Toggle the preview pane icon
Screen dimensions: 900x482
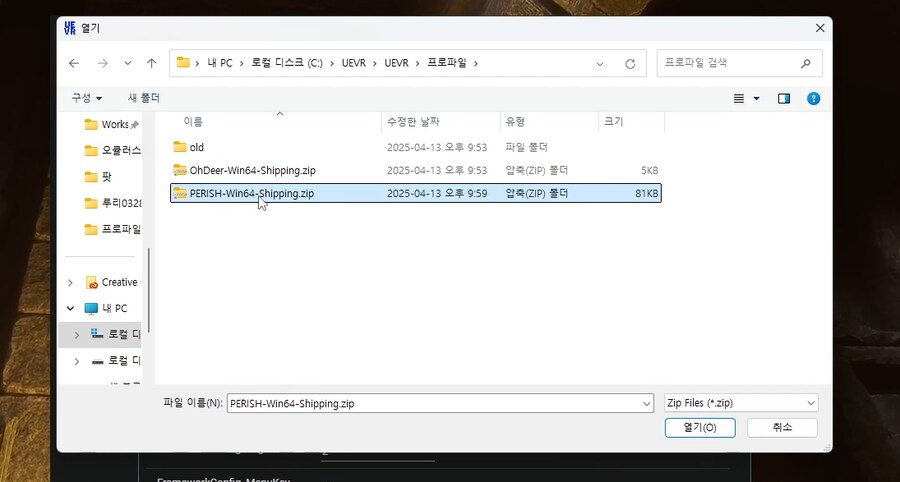[784, 99]
